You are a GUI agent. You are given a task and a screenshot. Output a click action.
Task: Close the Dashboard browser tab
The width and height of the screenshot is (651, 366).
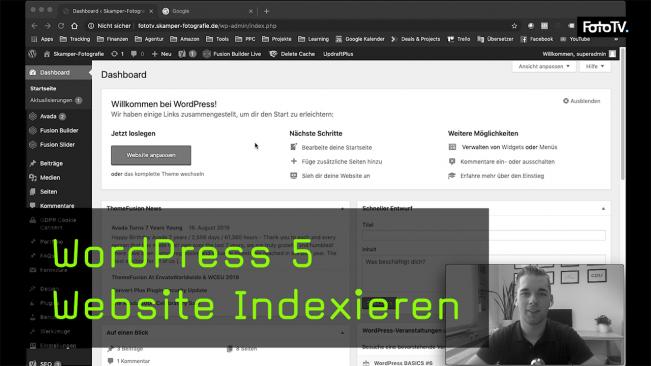click(x=151, y=11)
